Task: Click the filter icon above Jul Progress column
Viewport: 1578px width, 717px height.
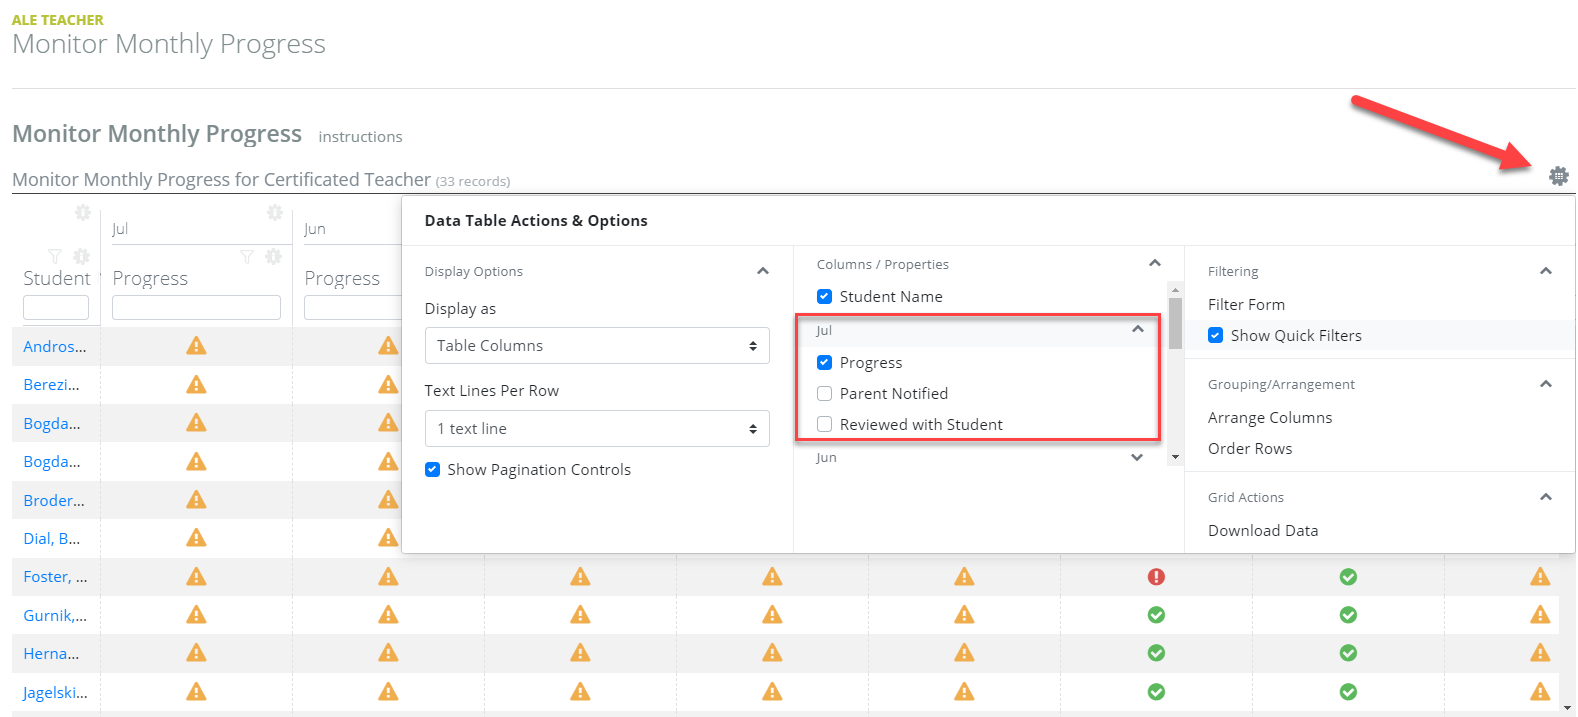Action: click(247, 257)
